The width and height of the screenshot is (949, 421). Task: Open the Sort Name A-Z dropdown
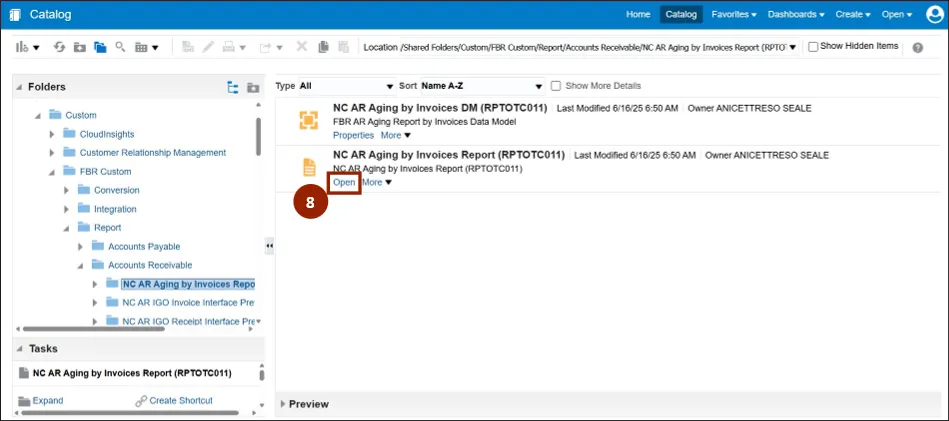[481, 86]
